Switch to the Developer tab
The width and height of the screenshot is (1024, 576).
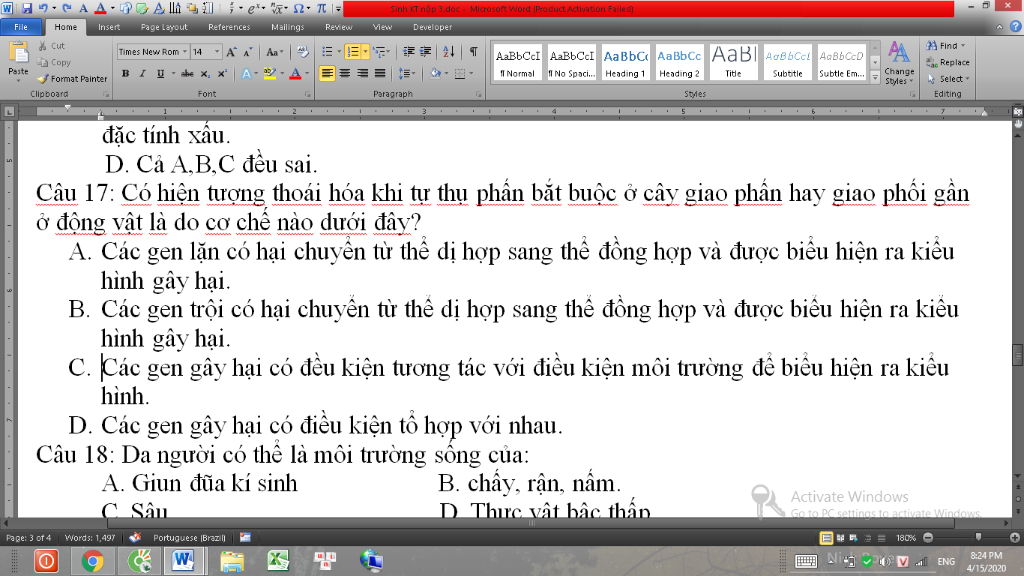click(x=432, y=27)
